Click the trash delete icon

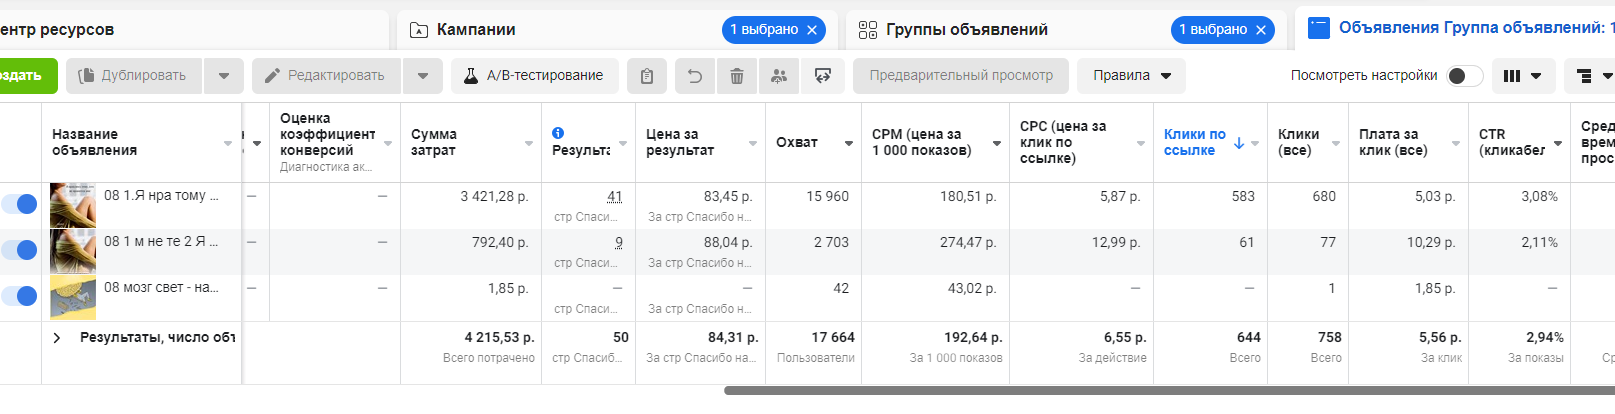(x=737, y=76)
